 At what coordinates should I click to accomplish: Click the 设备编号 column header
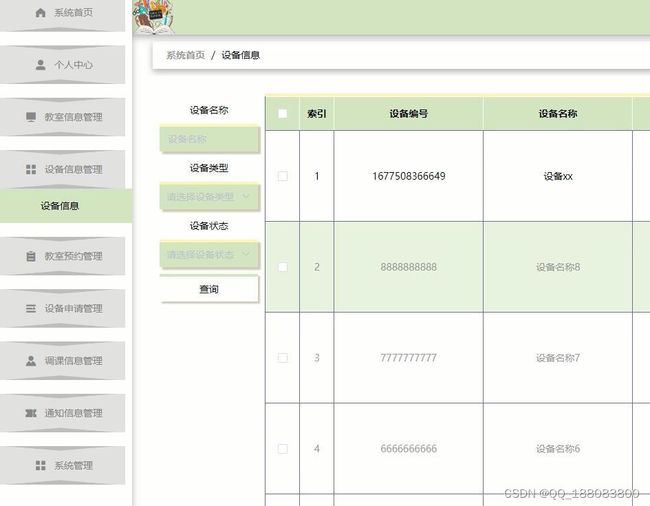[408, 114]
